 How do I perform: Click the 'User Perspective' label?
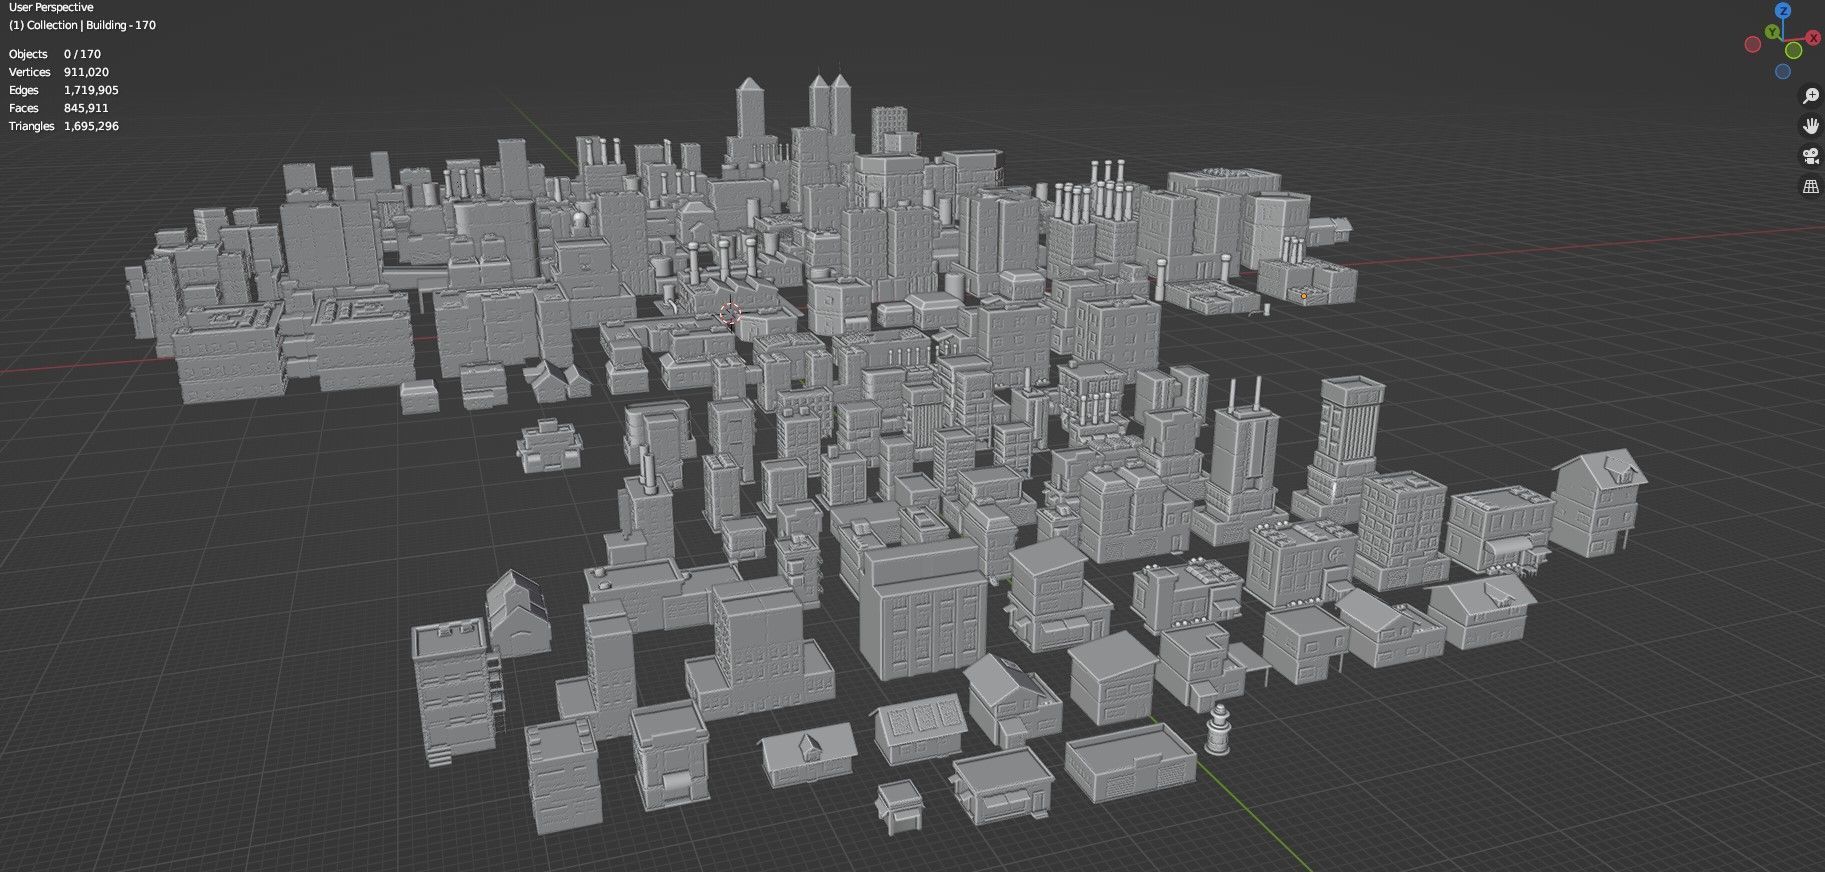coord(51,7)
